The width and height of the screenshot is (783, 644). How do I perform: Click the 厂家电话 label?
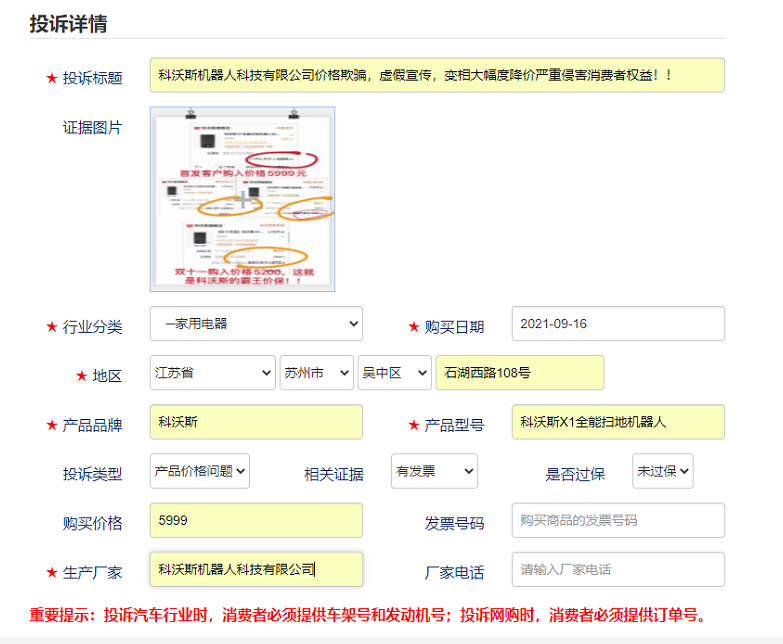click(x=454, y=573)
